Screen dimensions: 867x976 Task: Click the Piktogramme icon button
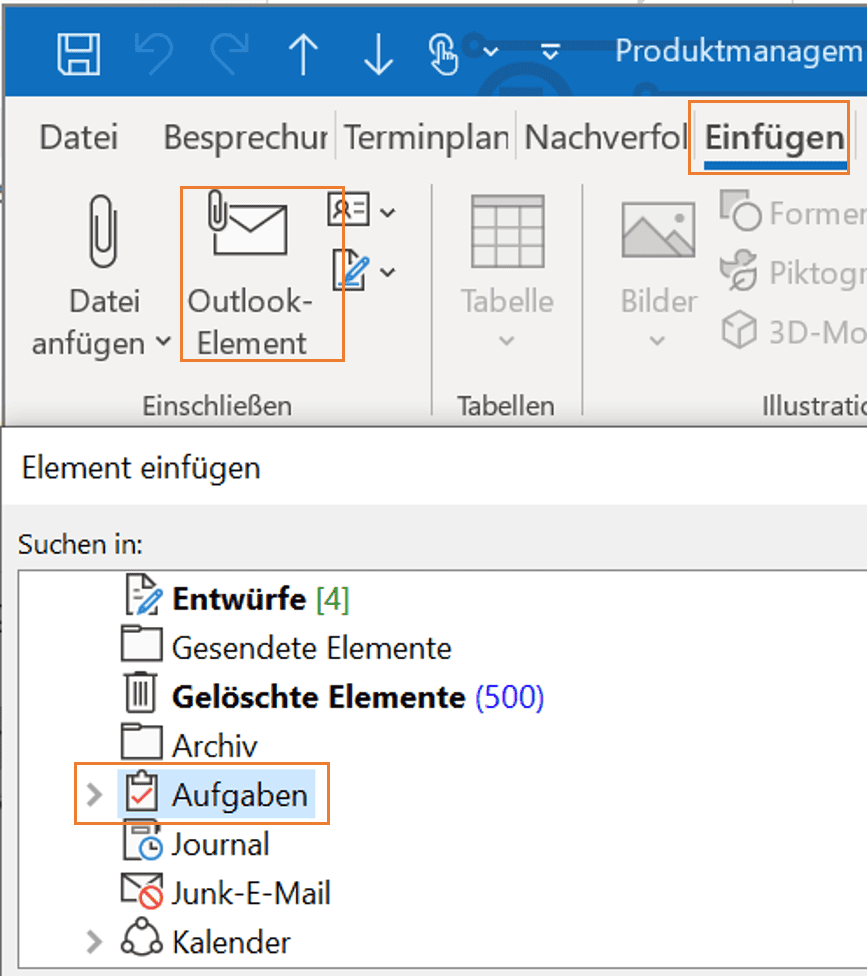point(793,272)
